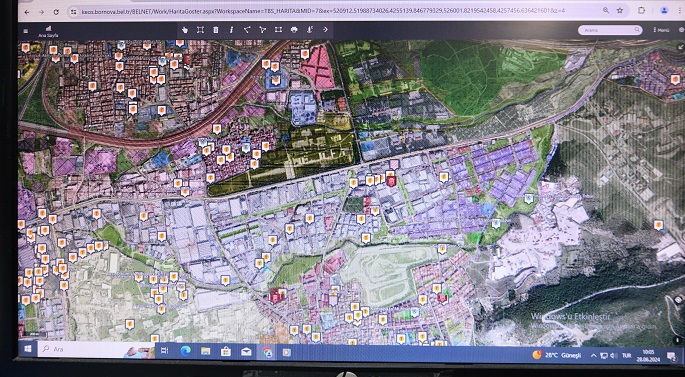This screenshot has height=377, width=685.
Task: Open the settings gear beside Menü
Action: (682, 30)
